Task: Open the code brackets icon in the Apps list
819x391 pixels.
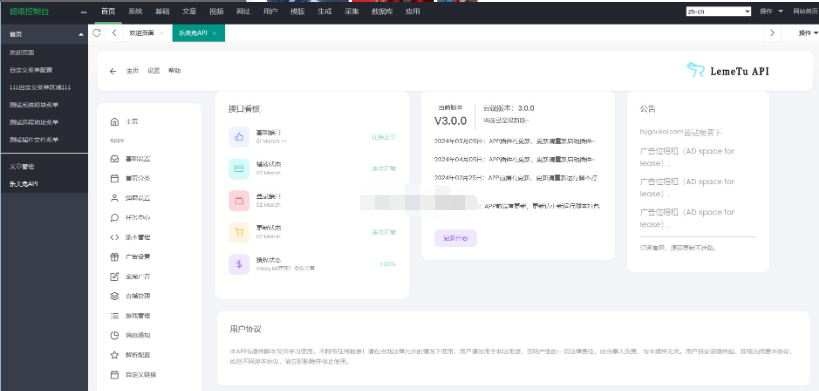Action: click(x=115, y=237)
